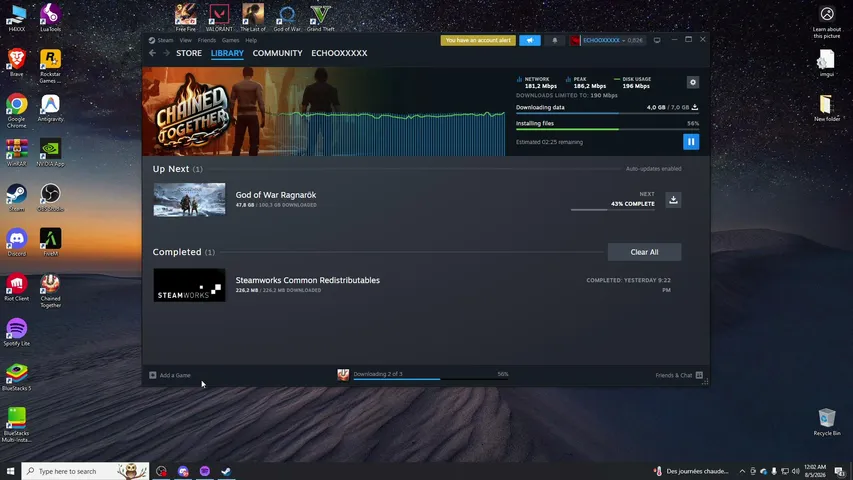Image resolution: width=853 pixels, height=480 pixels.
Task: Select the BlueStacks 5 desktop icon
Action: (16, 377)
